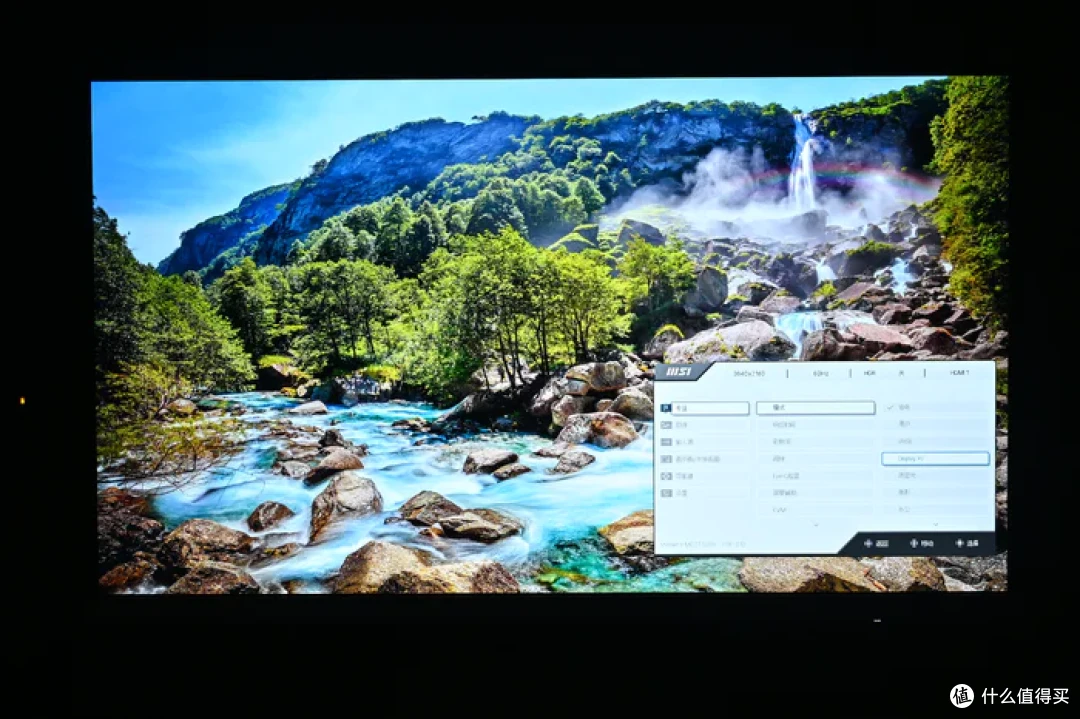Viewport: 1080px width, 719px height.
Task: Expand middle column with its down chevron
Action: tap(816, 525)
